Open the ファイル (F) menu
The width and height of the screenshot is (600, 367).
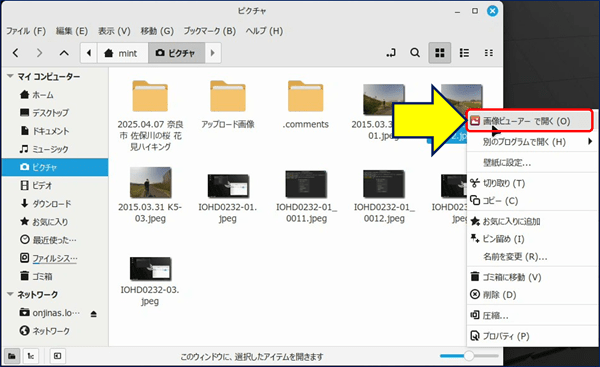26,31
